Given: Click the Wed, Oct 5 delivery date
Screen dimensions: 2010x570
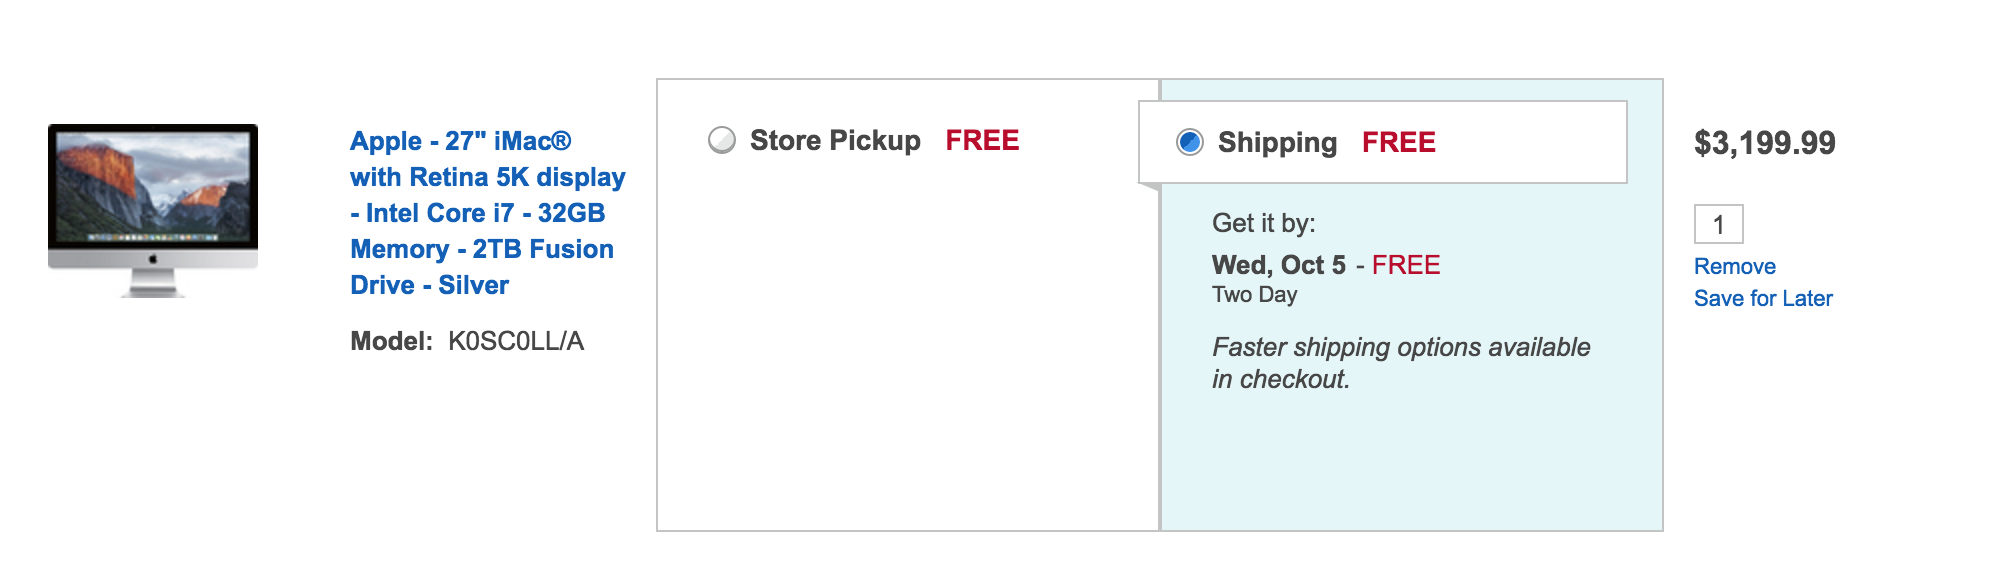Looking at the screenshot, I should [x=1278, y=265].
